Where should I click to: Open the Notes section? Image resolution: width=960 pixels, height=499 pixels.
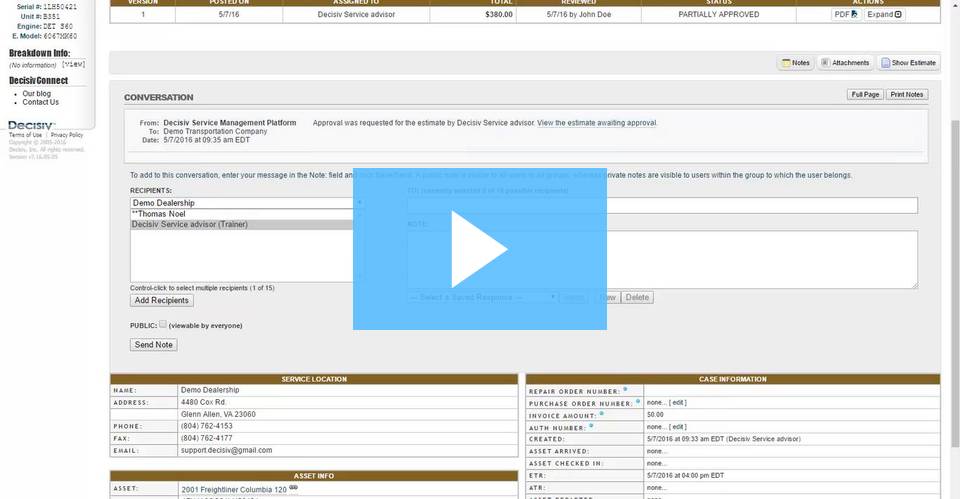pos(795,63)
